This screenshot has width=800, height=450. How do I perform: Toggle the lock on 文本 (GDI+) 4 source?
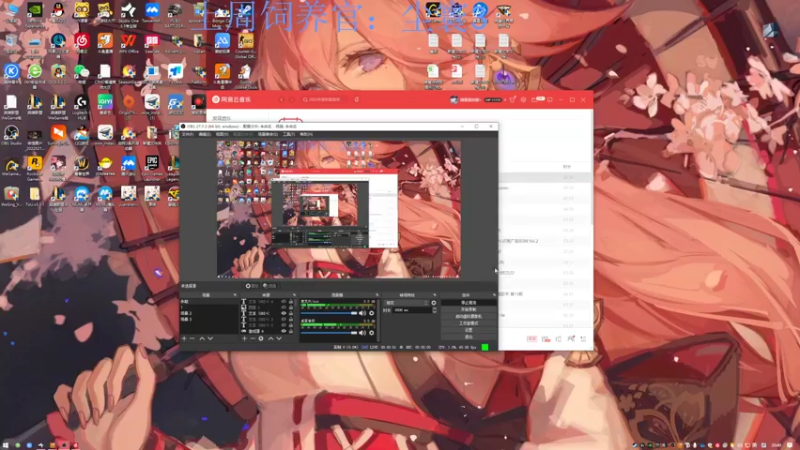coord(291,301)
